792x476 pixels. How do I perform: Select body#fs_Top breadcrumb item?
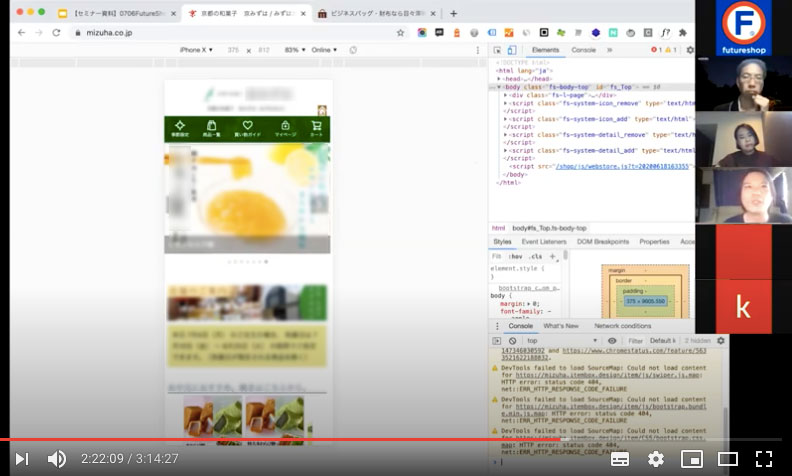(x=550, y=228)
